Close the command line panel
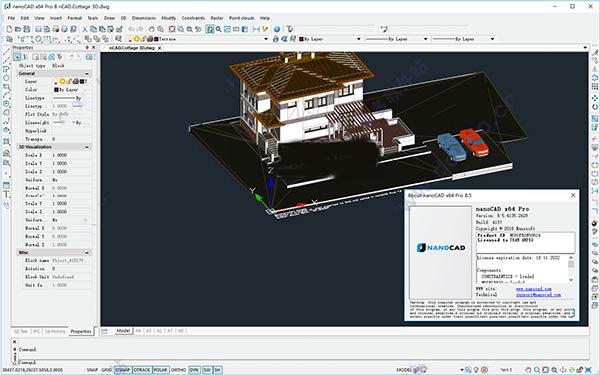This screenshot has height=375, width=600. [x=15, y=342]
